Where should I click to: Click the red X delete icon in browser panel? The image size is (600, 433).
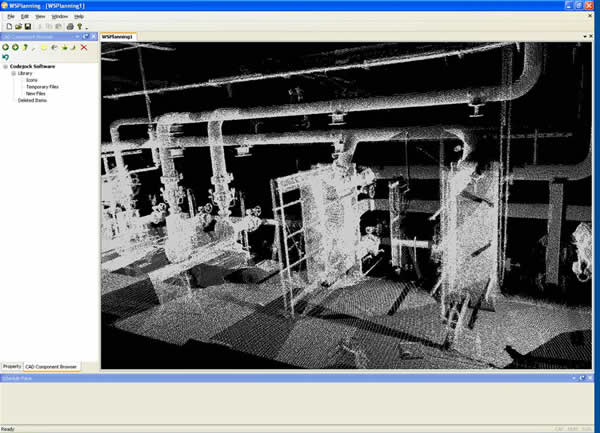pos(84,47)
